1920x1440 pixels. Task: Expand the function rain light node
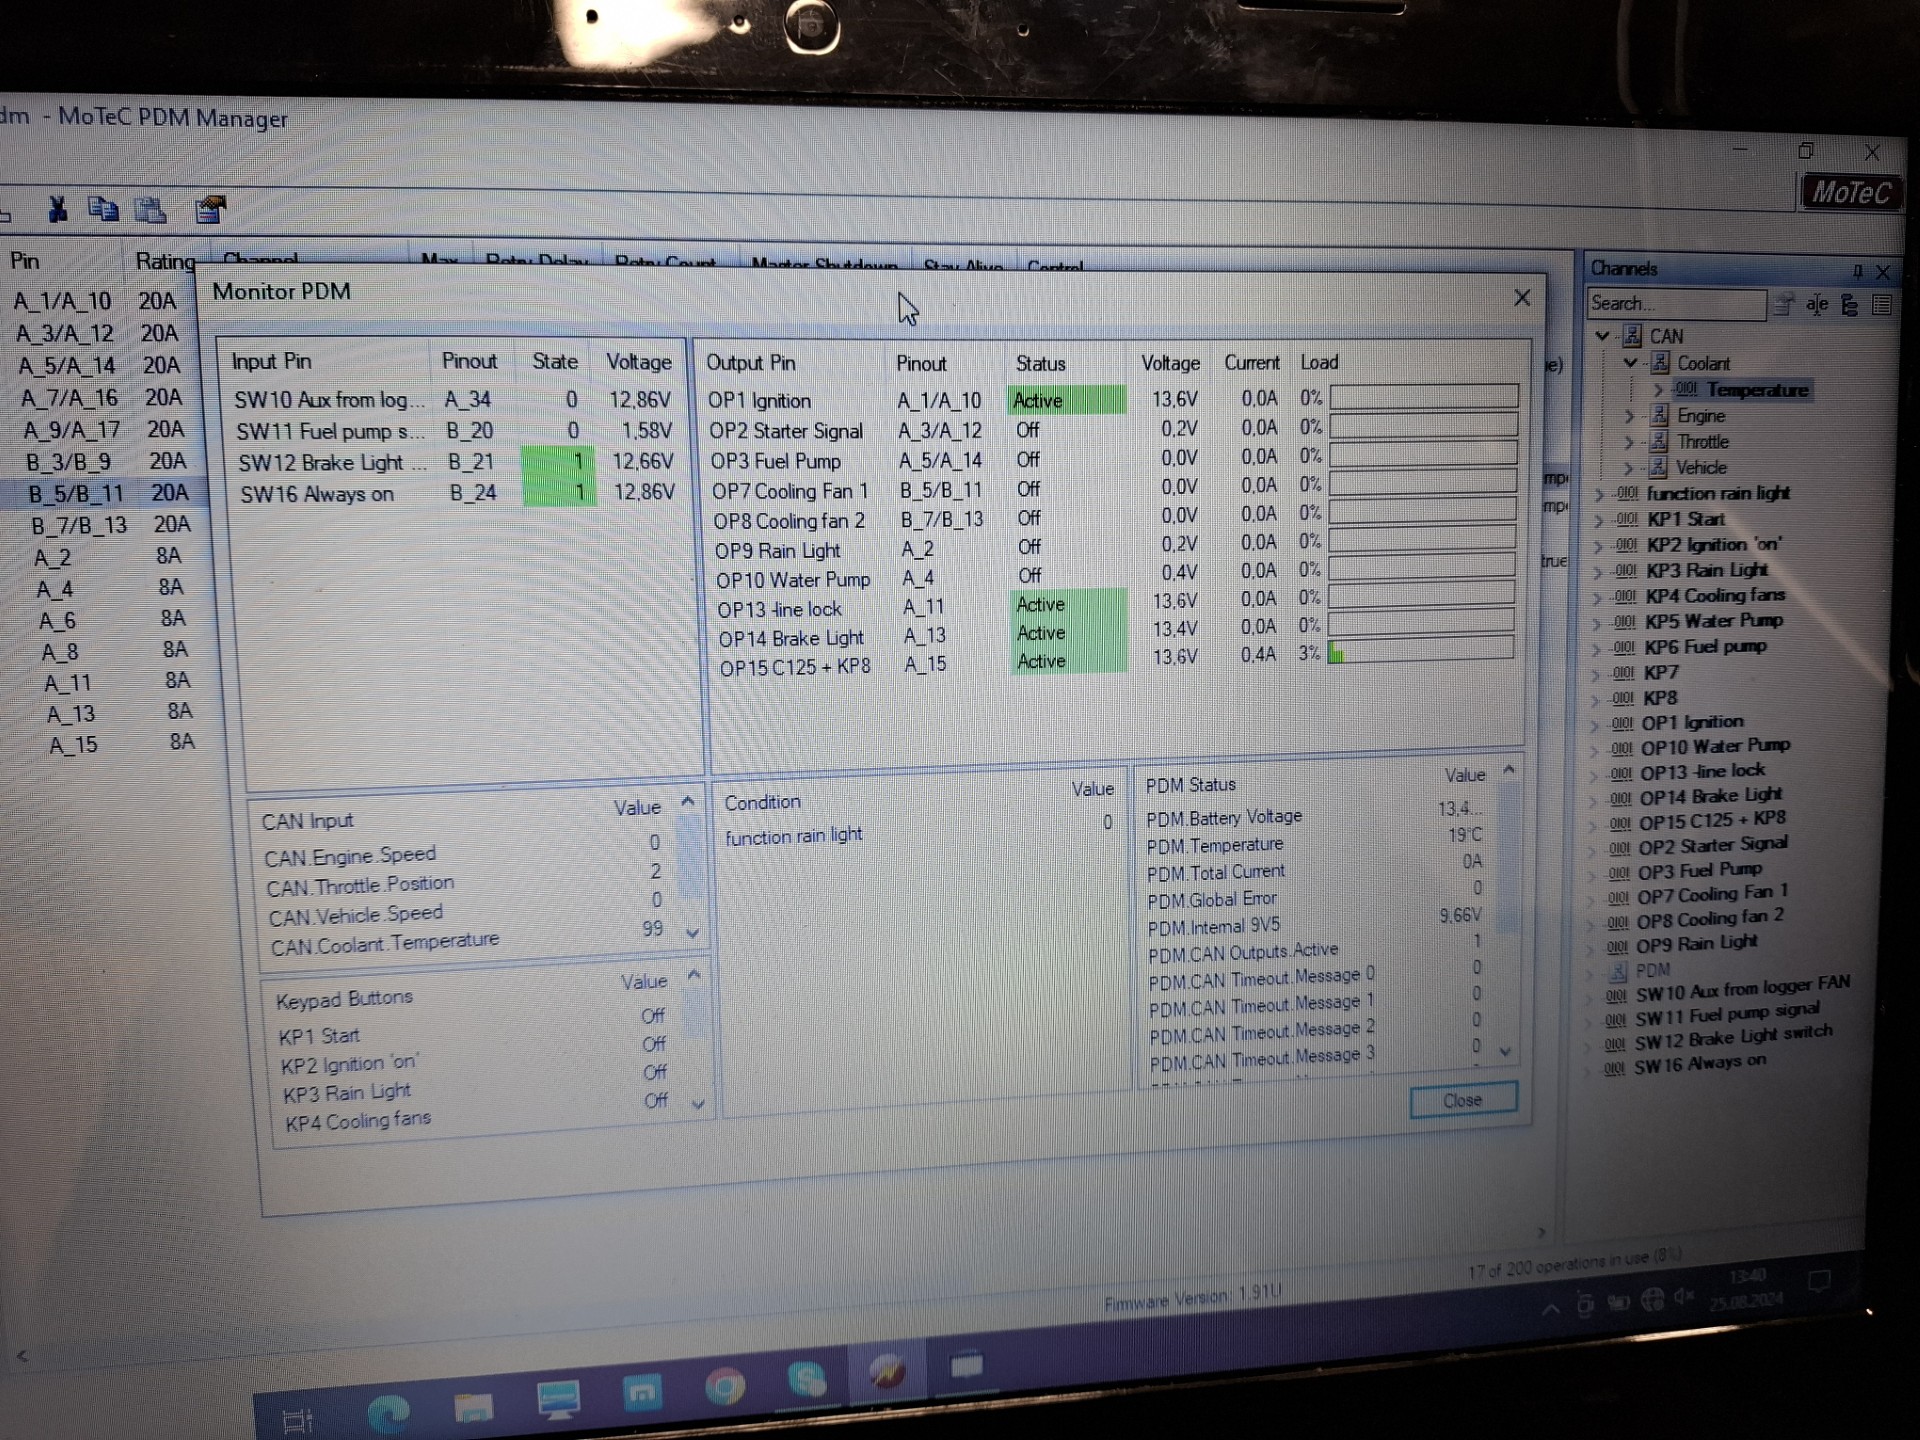point(1599,494)
